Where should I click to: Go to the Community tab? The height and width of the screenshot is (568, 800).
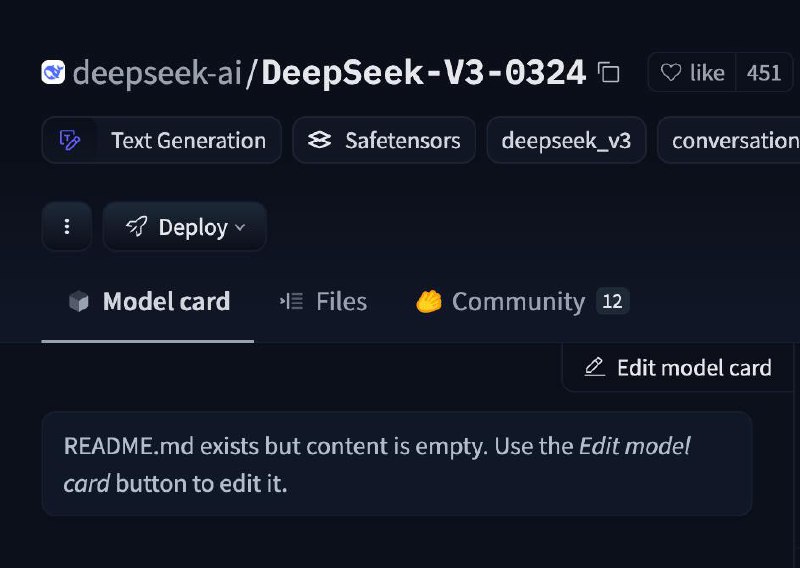tap(517, 301)
